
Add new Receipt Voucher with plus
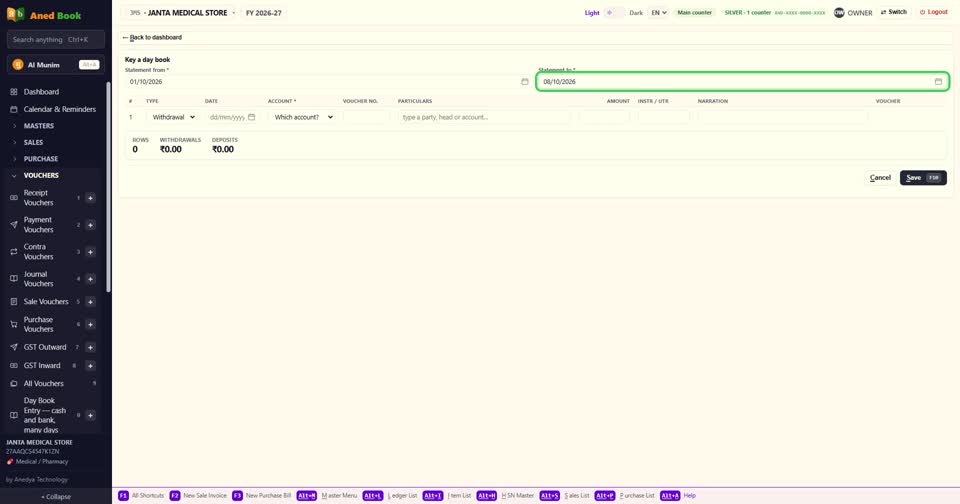[x=90, y=198]
